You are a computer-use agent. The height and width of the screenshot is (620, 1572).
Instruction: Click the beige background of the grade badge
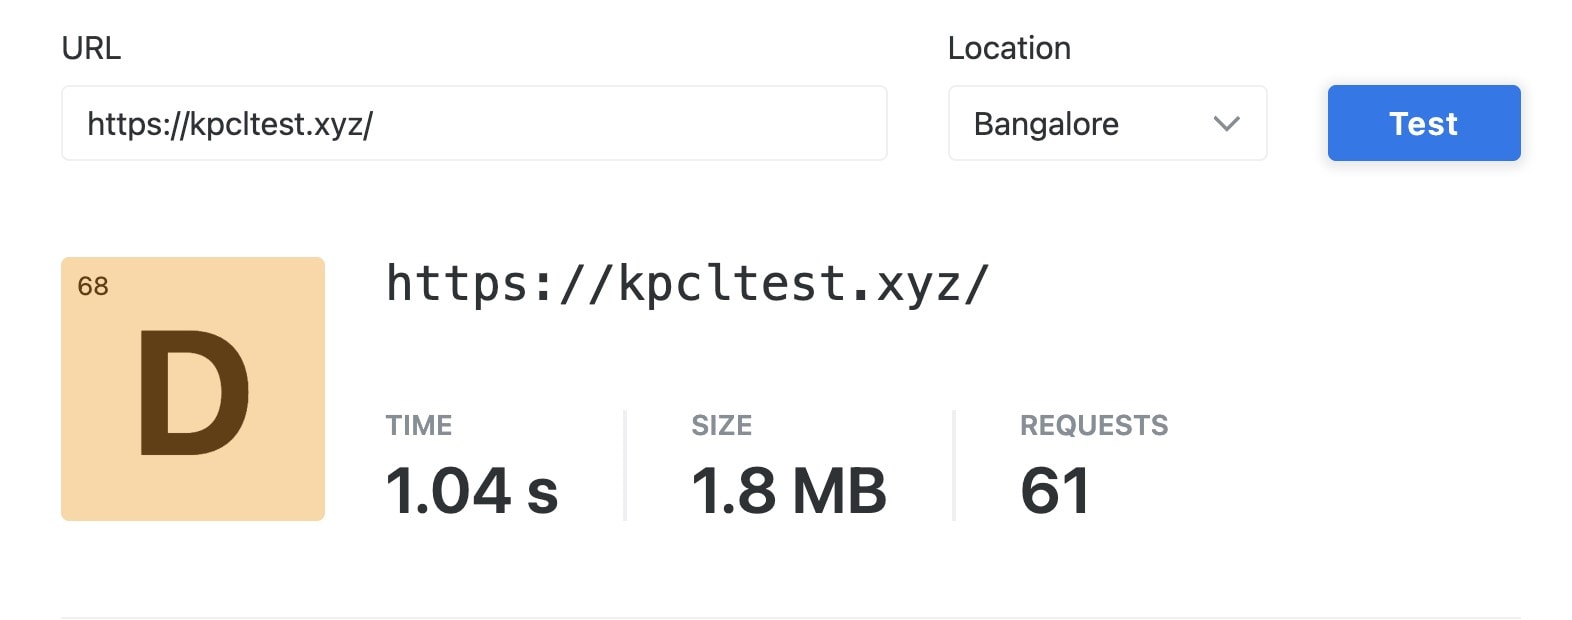[x=280, y=480]
